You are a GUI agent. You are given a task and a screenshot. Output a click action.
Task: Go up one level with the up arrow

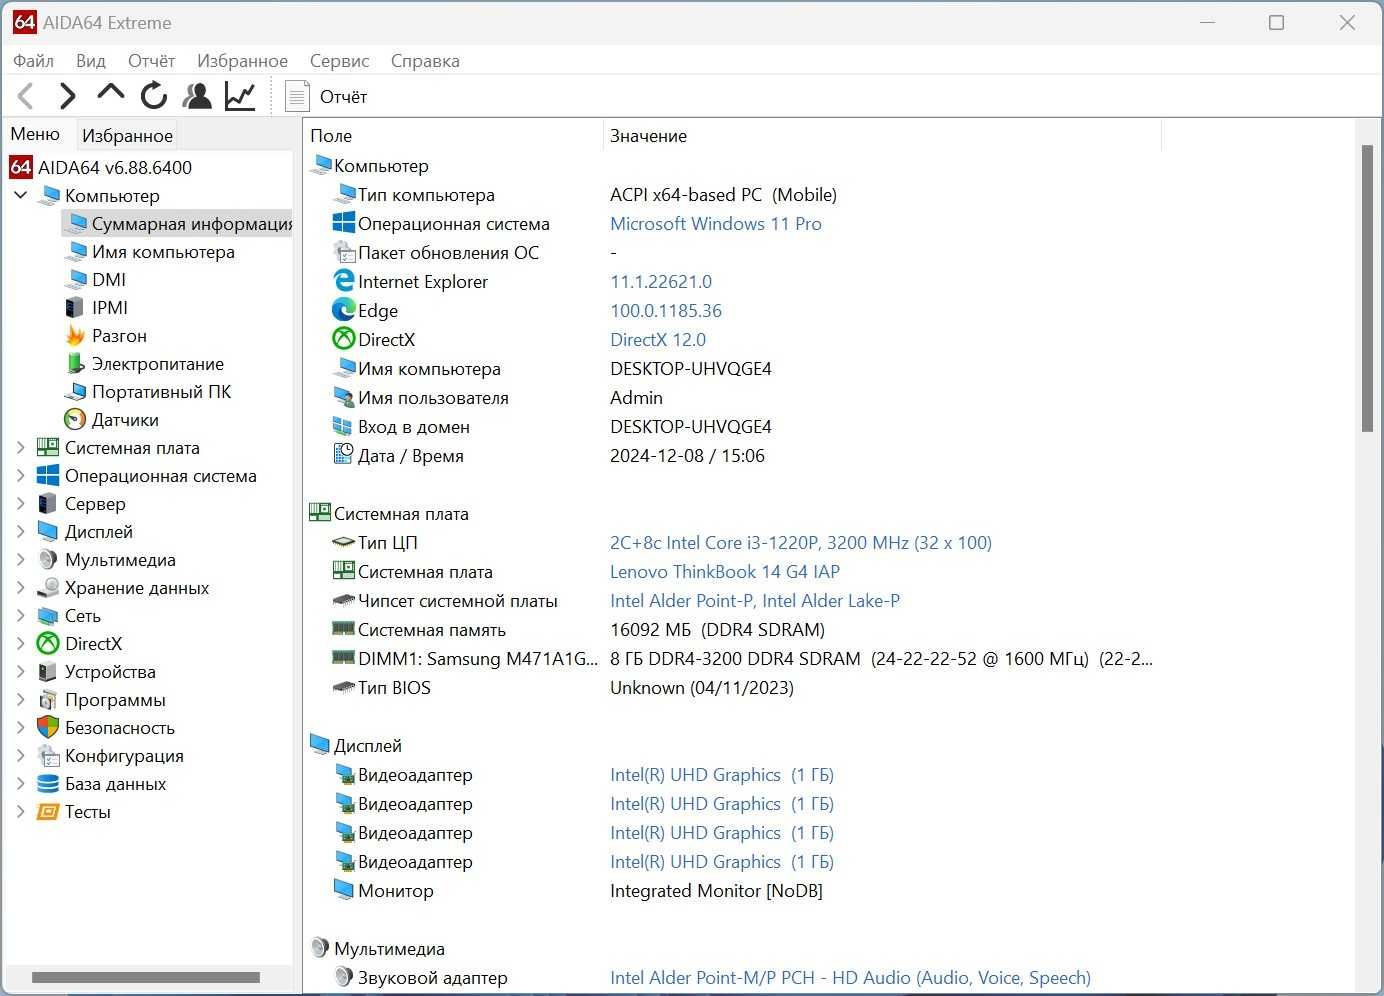pyautogui.click(x=110, y=94)
